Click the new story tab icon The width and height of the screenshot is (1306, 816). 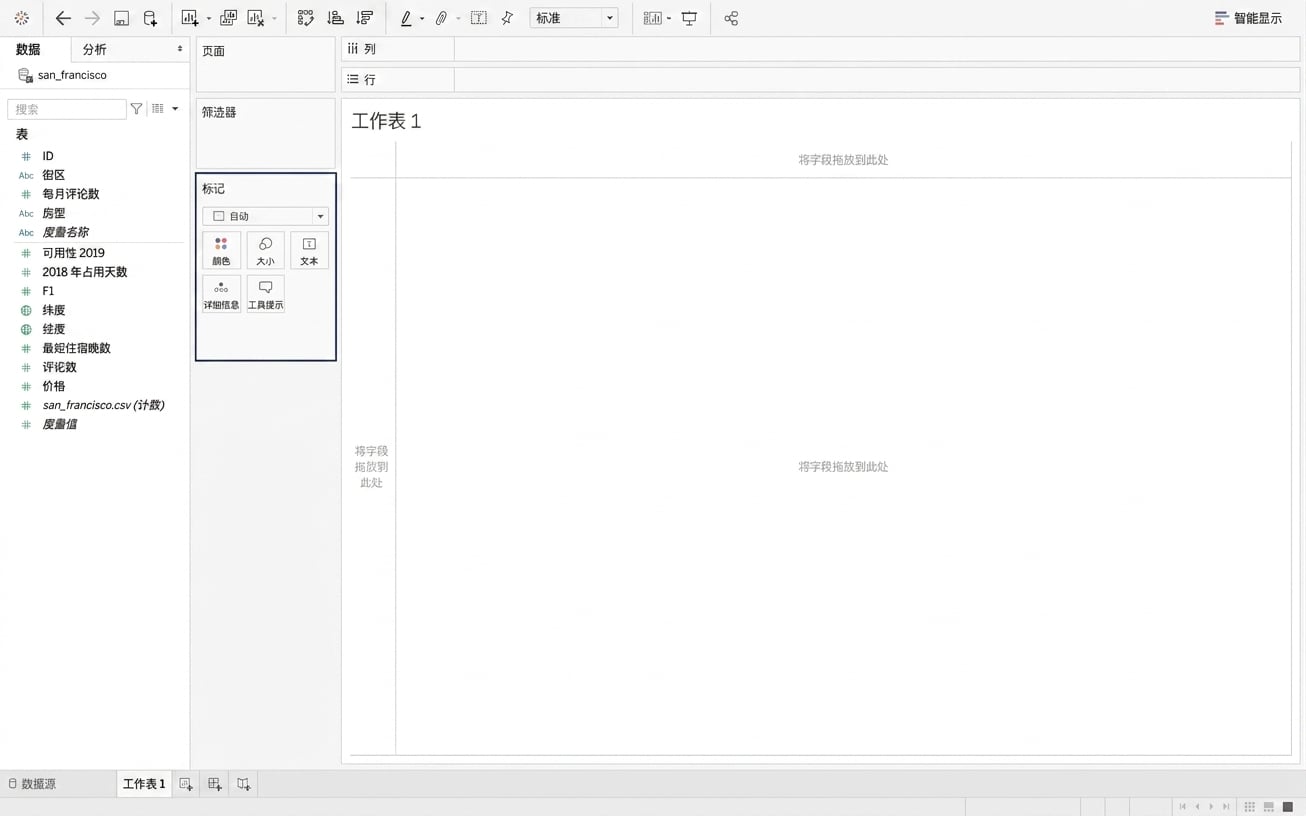tap(244, 784)
